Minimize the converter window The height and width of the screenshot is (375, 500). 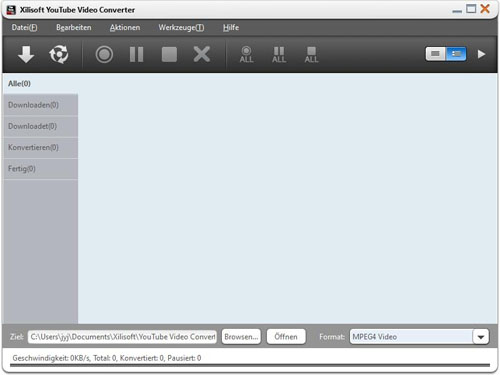tap(457, 11)
